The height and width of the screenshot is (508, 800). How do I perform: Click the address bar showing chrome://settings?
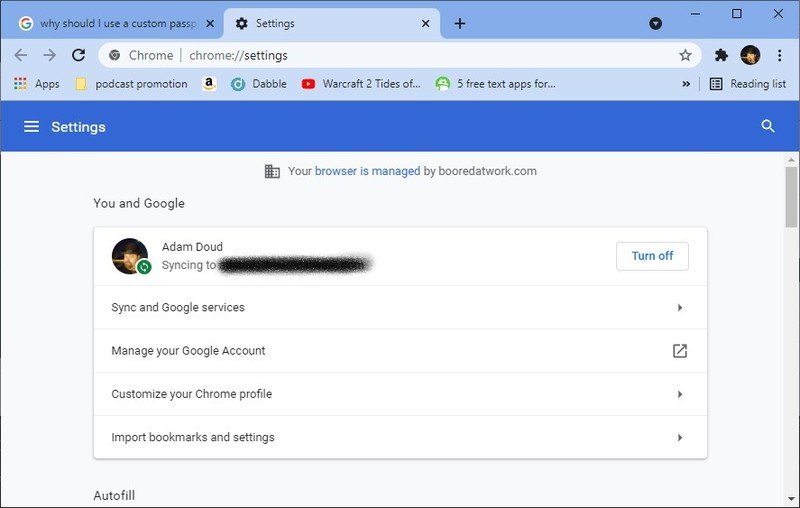click(x=400, y=55)
